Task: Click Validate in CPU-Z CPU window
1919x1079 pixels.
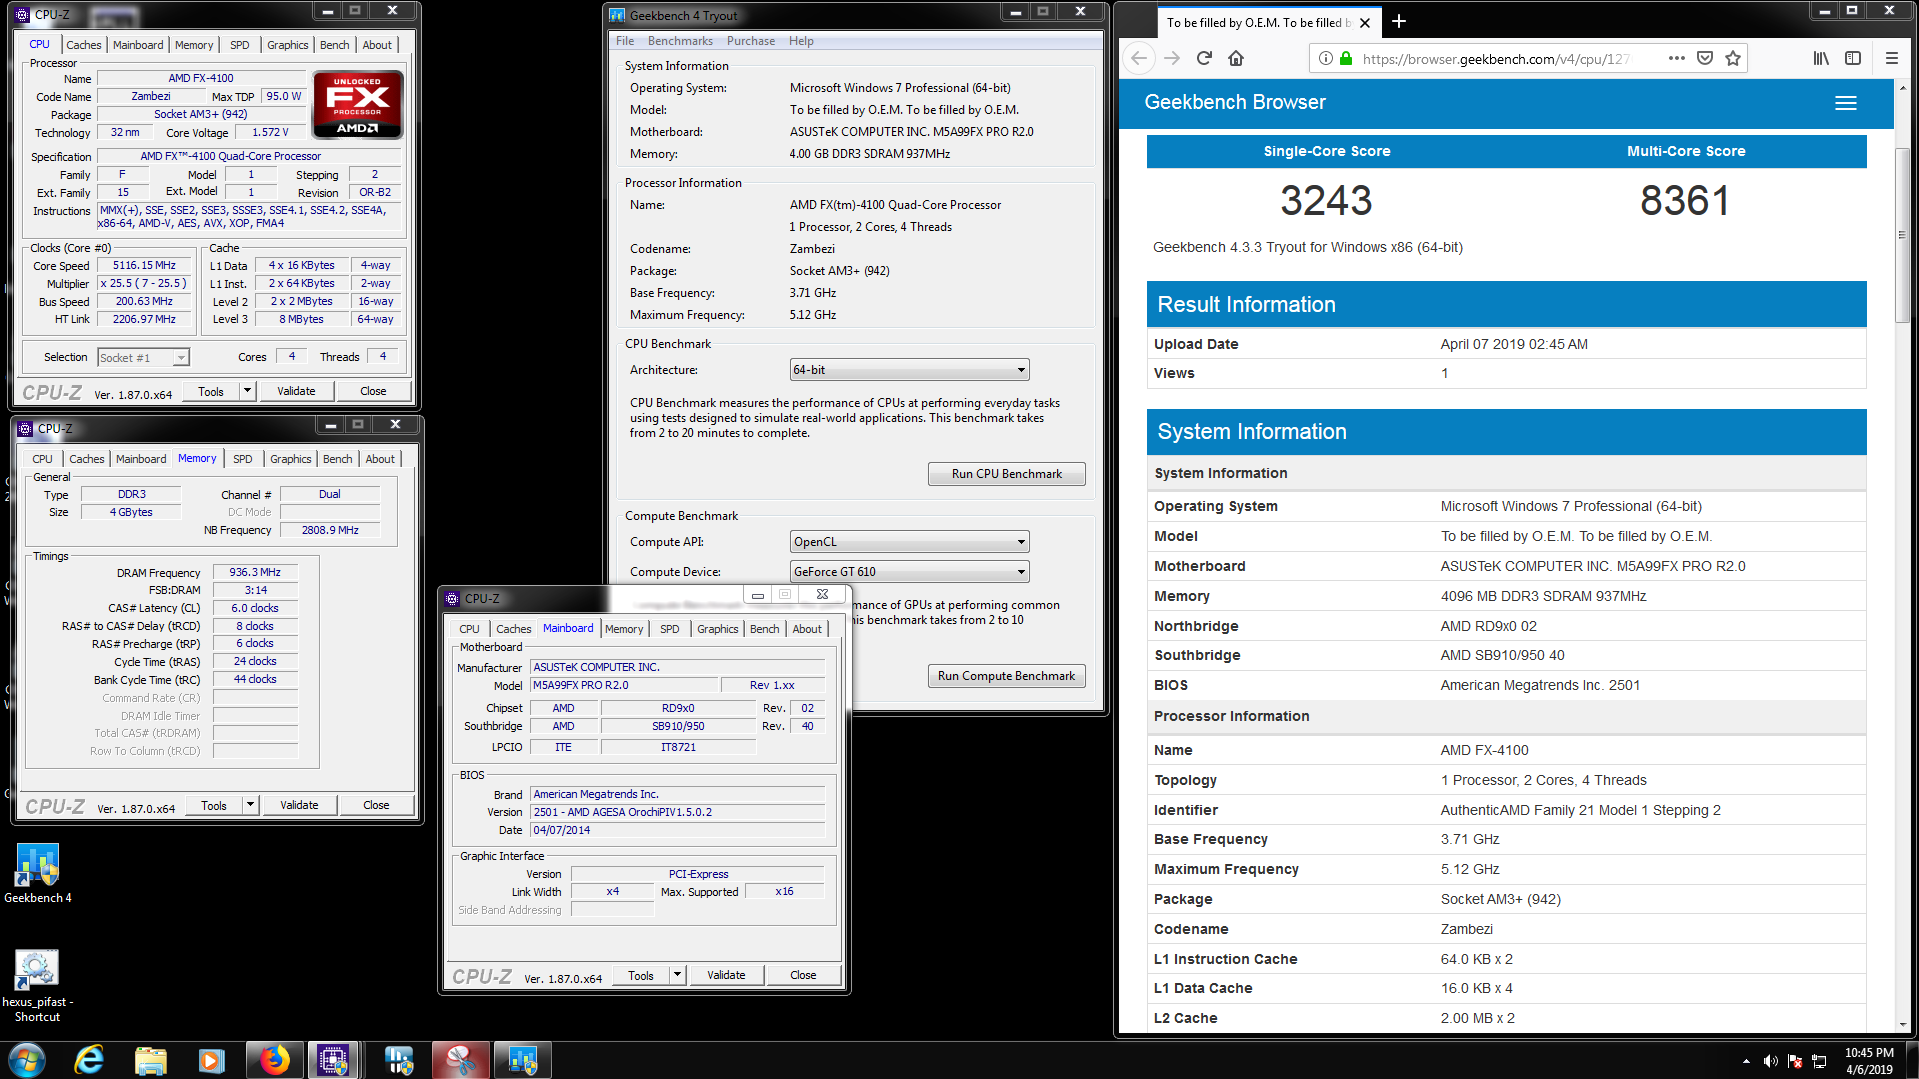Action: [x=296, y=391]
